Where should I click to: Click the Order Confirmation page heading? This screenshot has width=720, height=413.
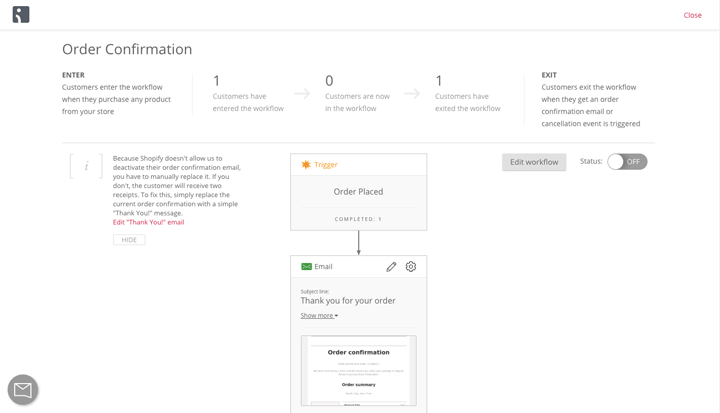click(x=127, y=49)
